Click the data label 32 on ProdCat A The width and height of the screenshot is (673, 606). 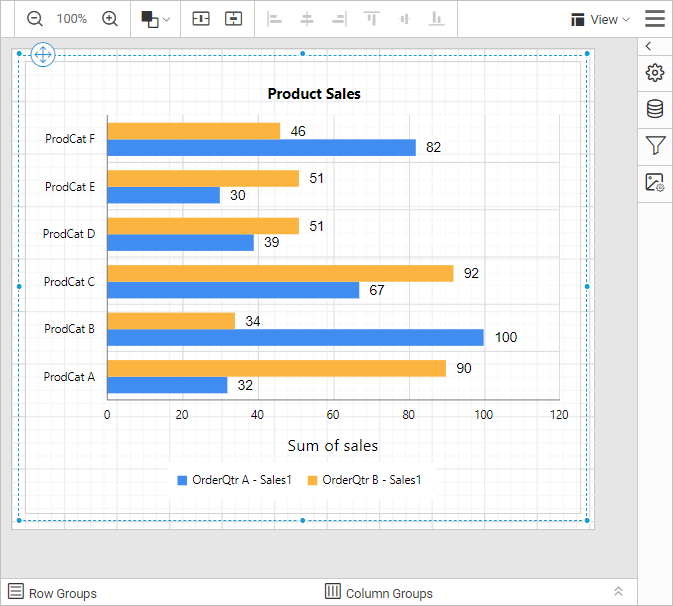[245, 385]
